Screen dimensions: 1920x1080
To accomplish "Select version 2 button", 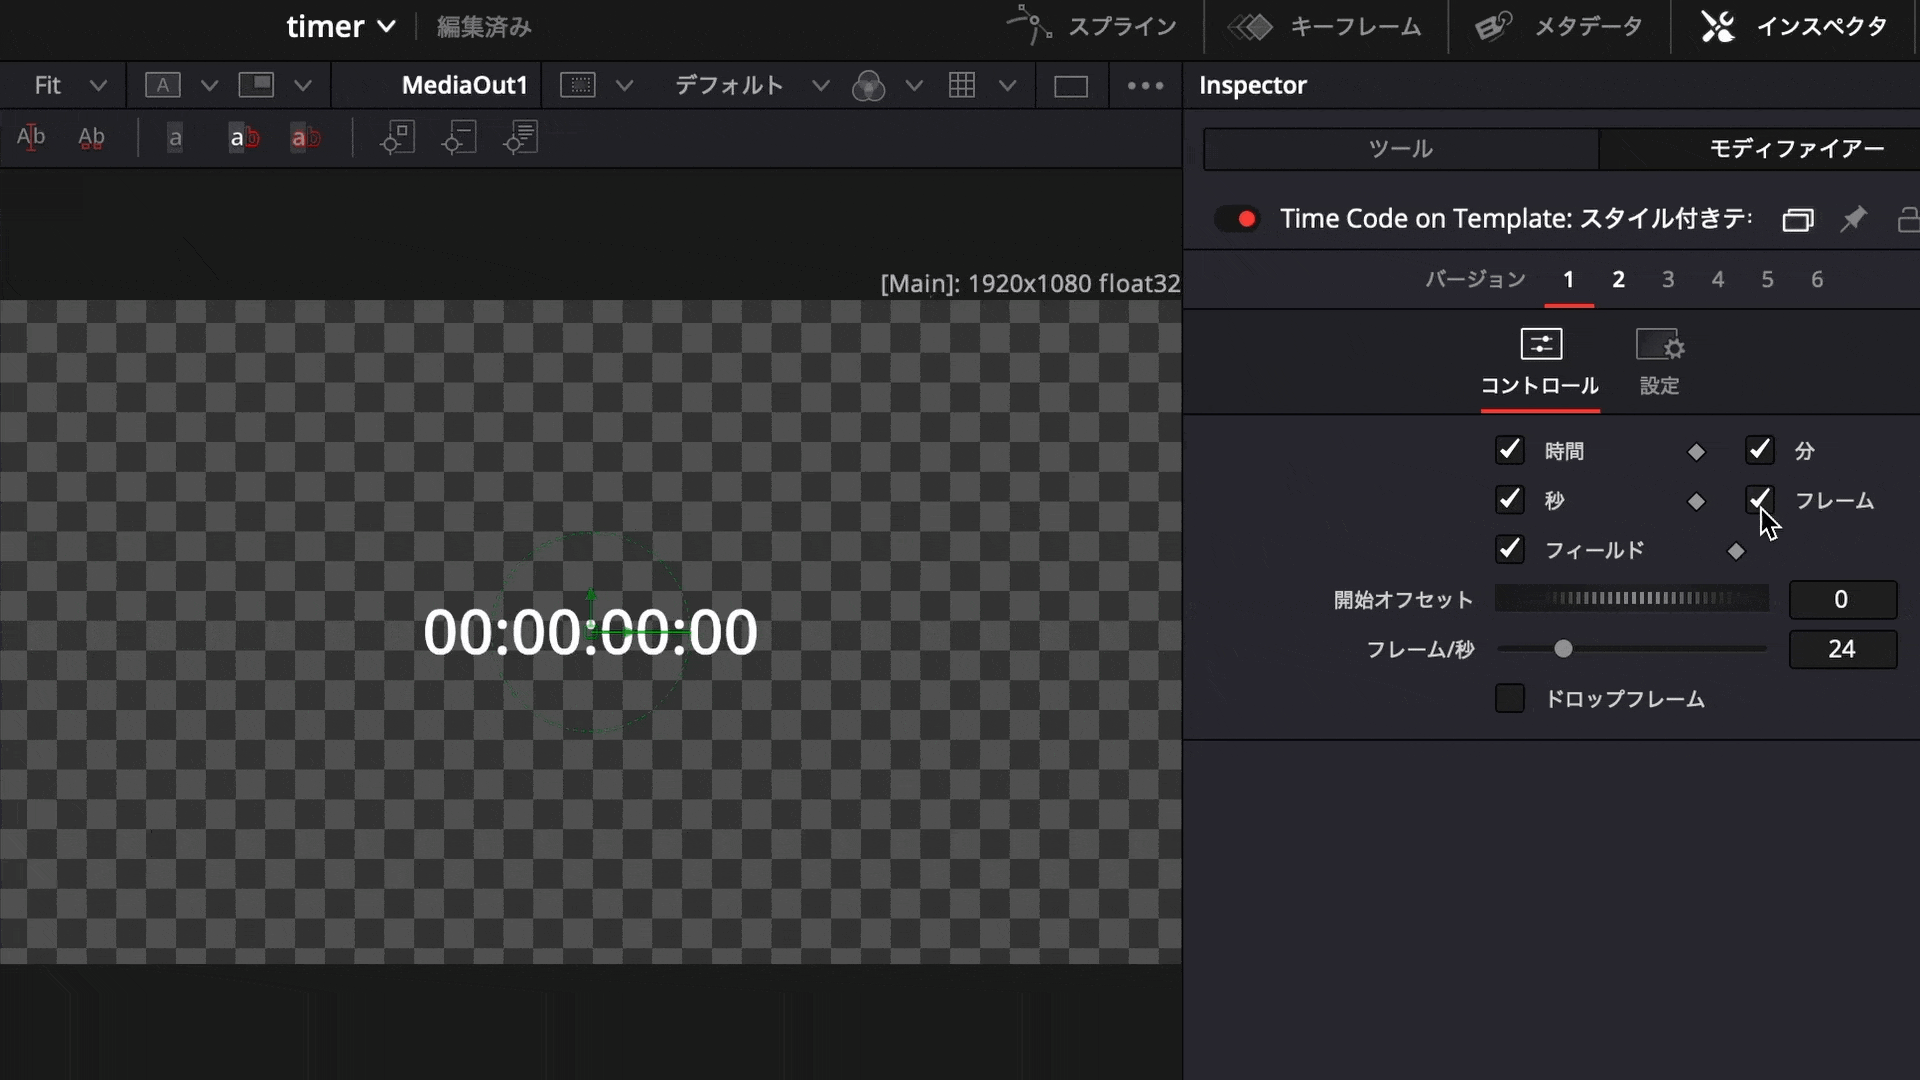I will 1618,280.
